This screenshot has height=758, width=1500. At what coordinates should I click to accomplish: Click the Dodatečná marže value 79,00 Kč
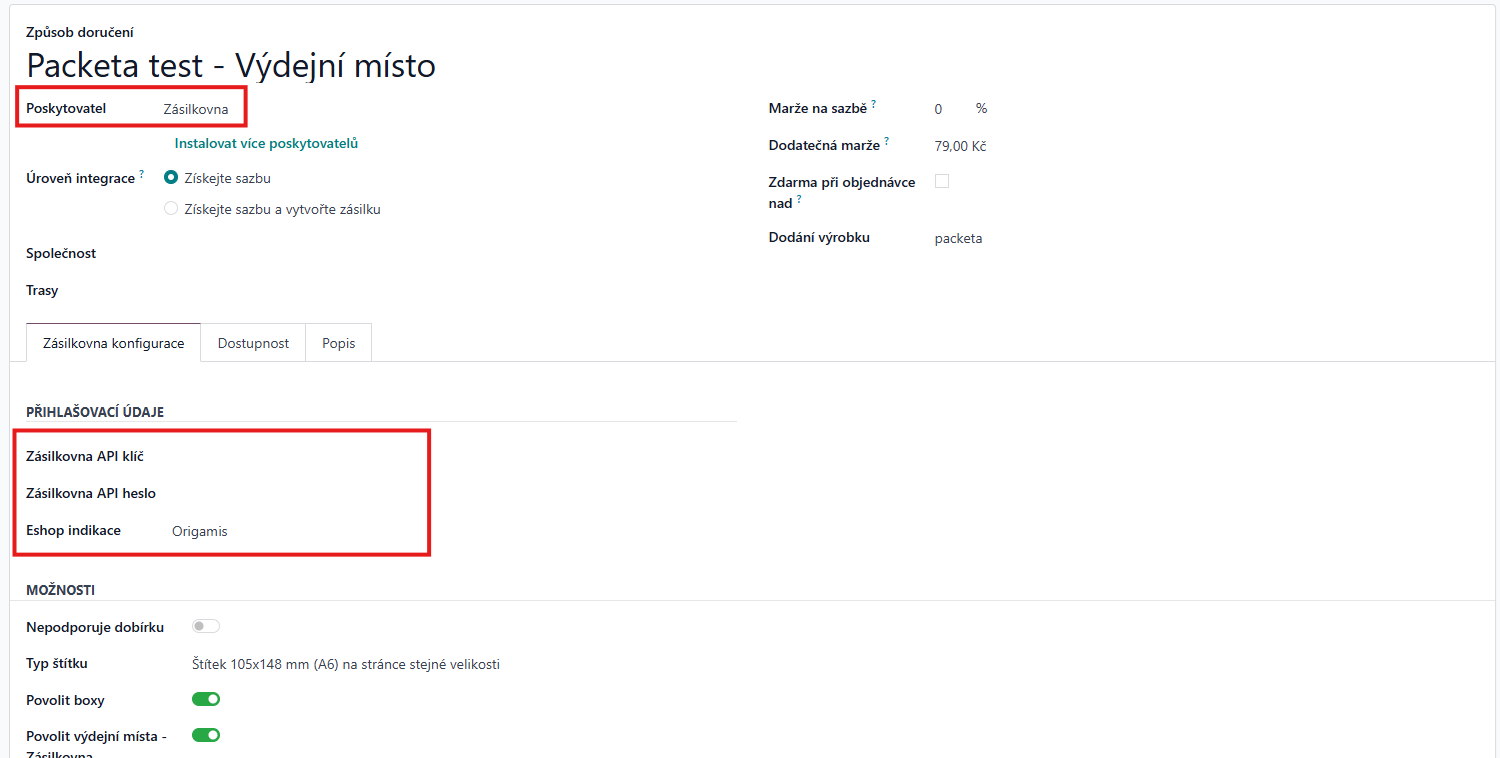(960, 146)
